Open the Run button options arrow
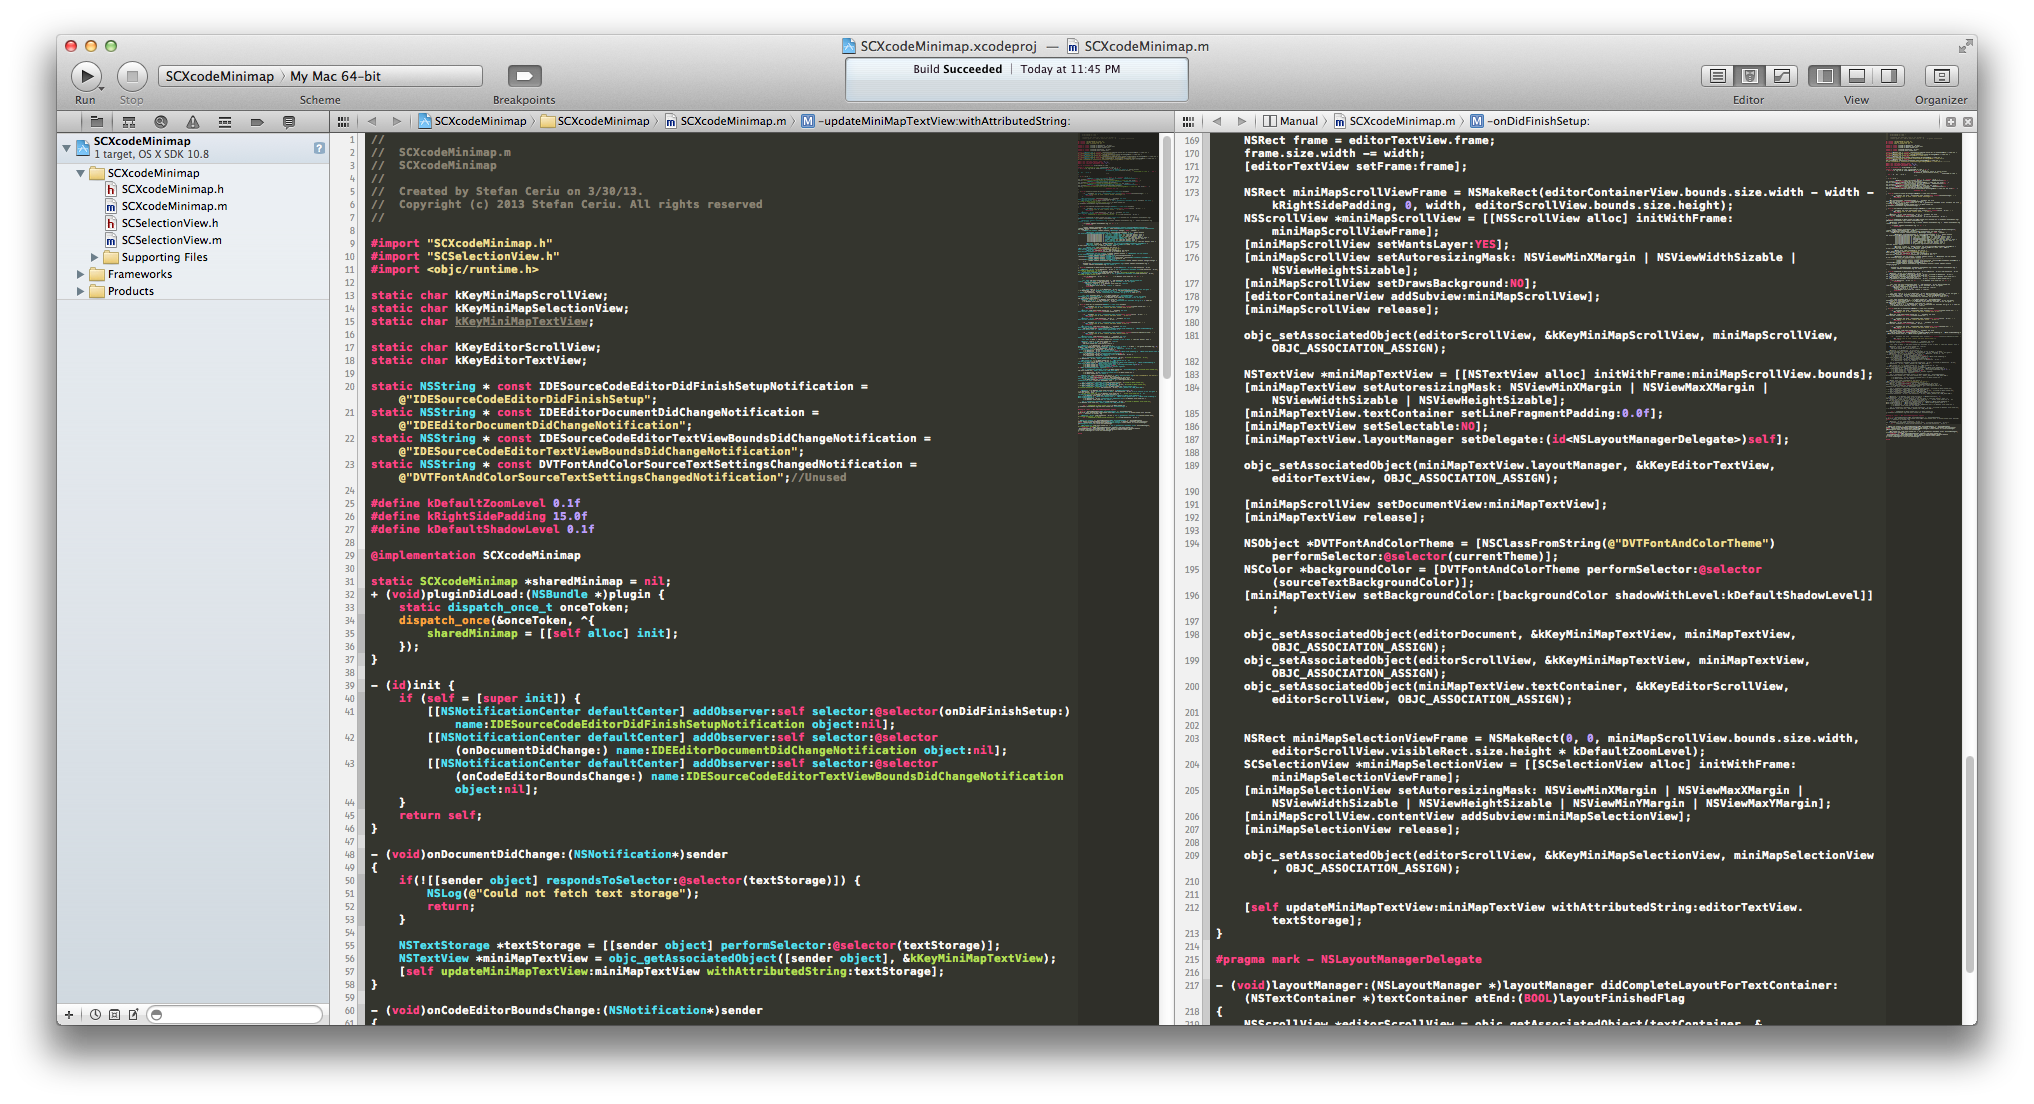The width and height of the screenshot is (2034, 1104). pos(101,89)
